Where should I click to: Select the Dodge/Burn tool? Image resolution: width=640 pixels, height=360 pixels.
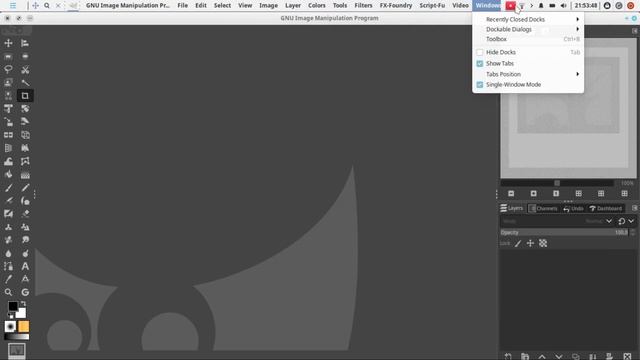tap(25, 253)
